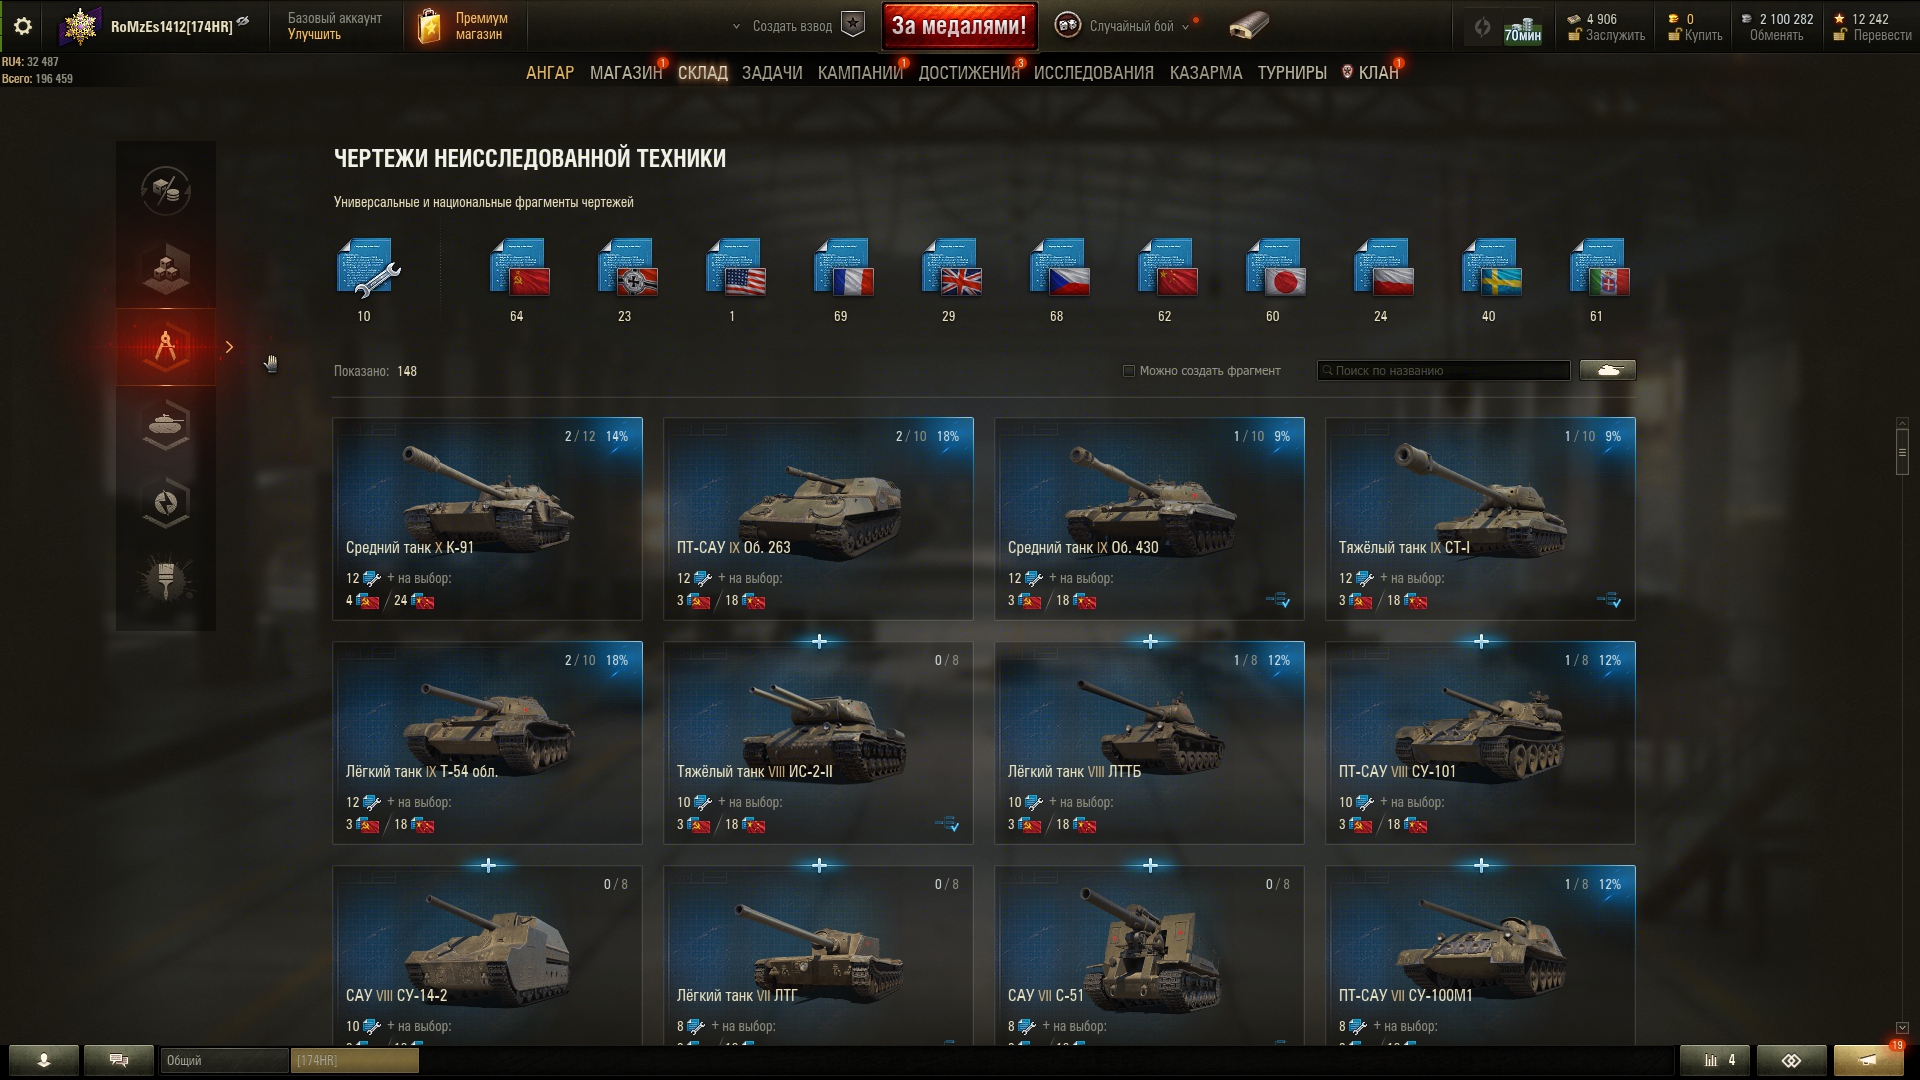Select the Japan national fragments icon
The image size is (1920, 1080).
click(1275, 267)
